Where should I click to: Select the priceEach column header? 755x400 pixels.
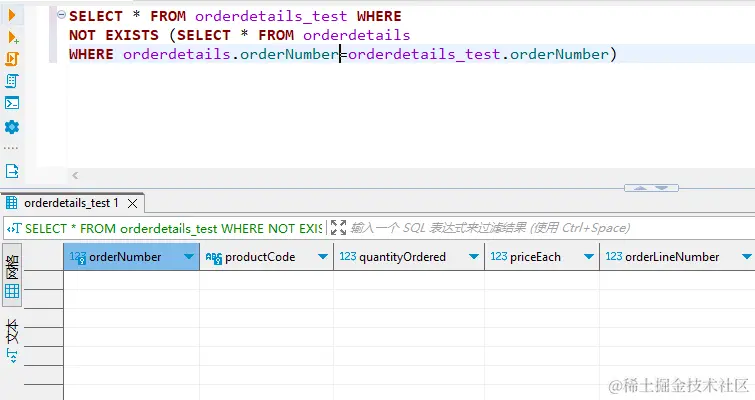pos(542,257)
